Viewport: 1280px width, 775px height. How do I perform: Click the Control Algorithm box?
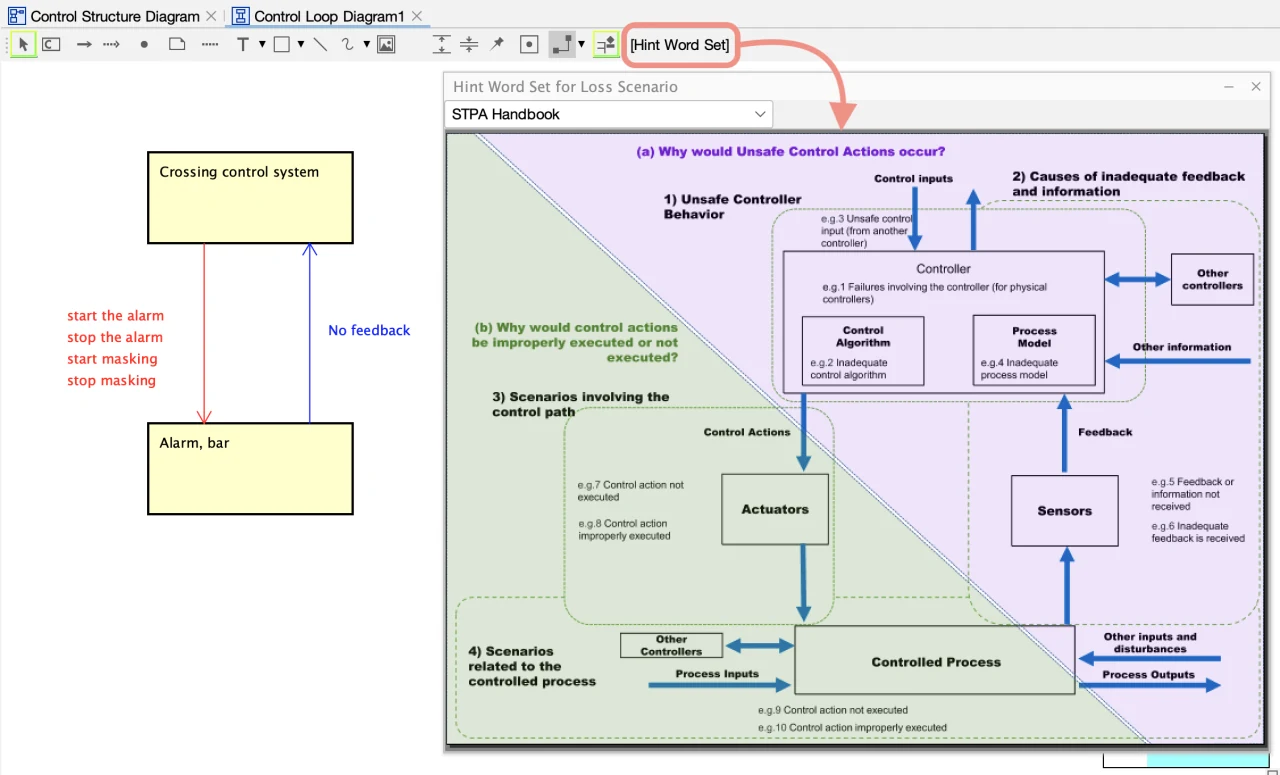click(x=863, y=351)
